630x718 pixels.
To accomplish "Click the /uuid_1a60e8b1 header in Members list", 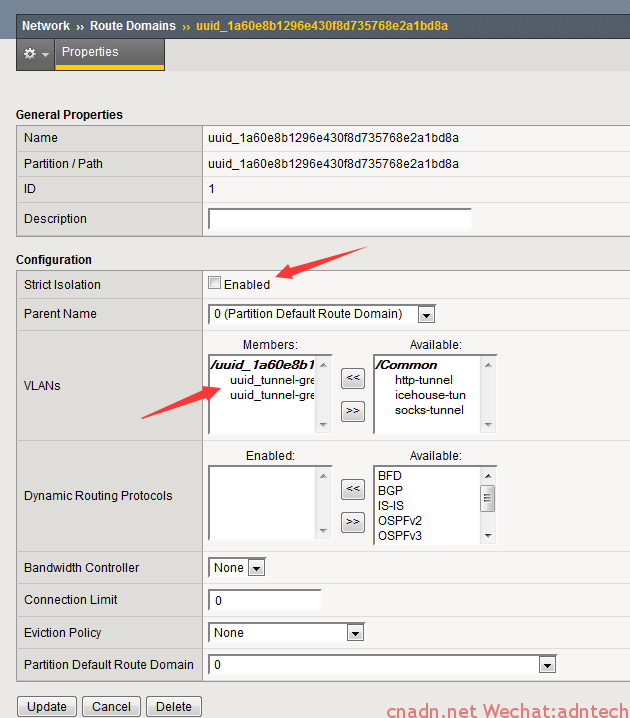I will 262,365.
